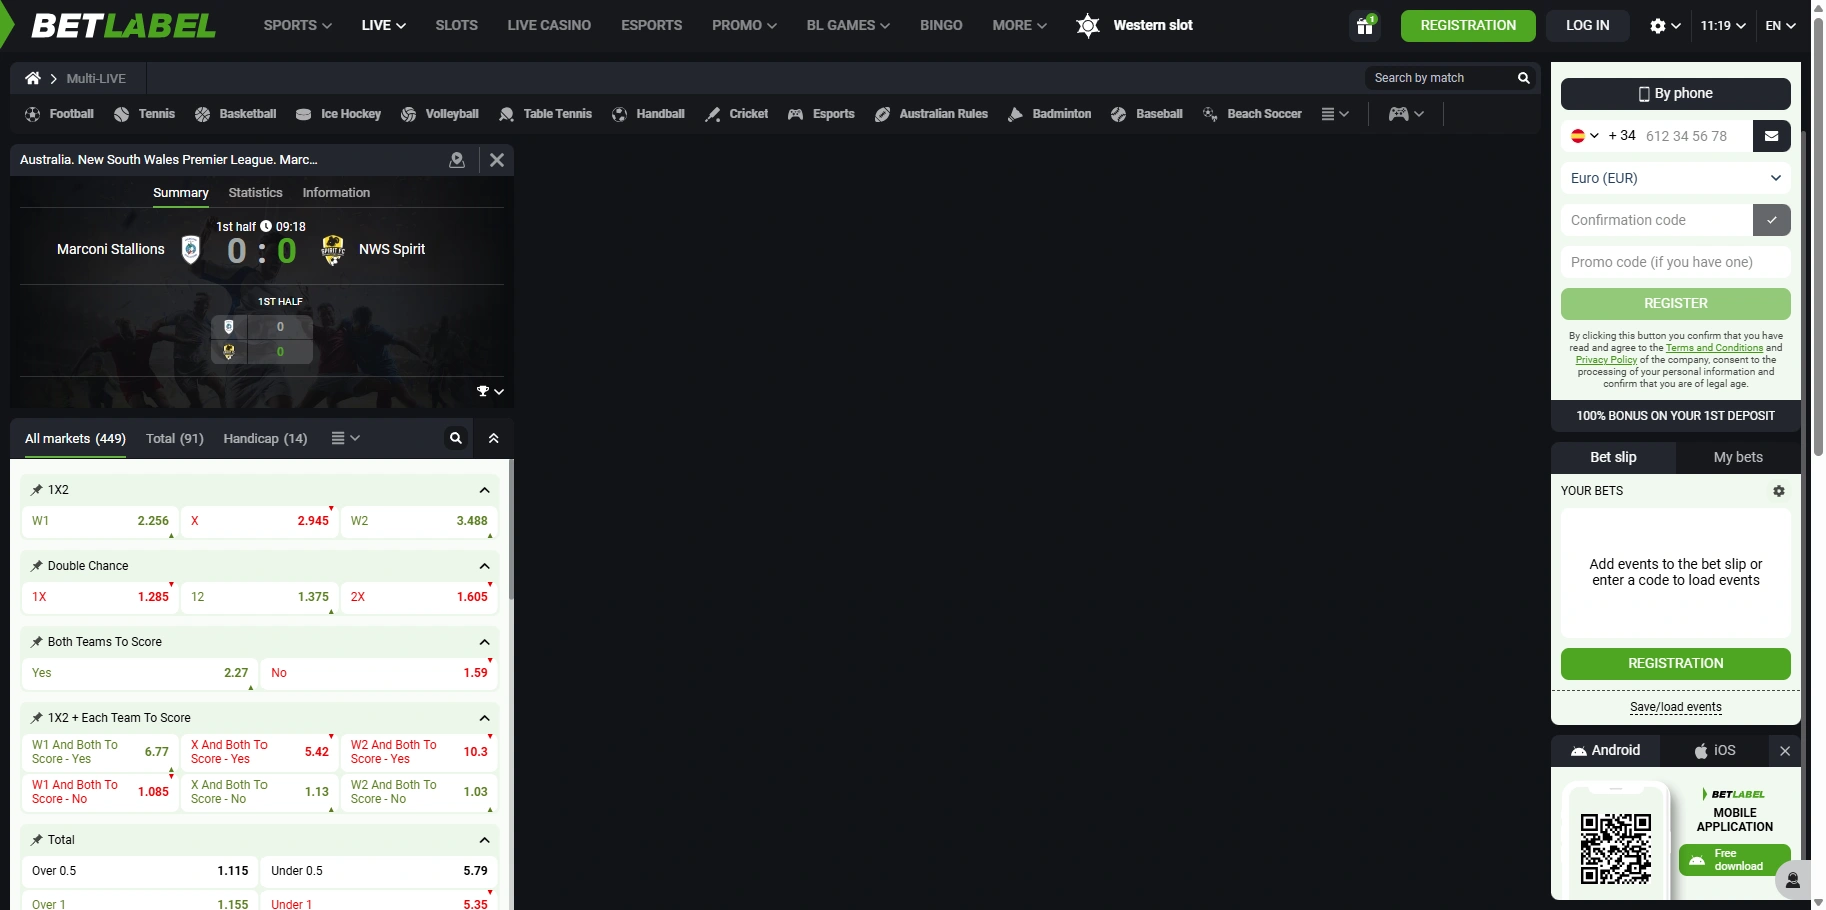Open the EN language dropdown
The width and height of the screenshot is (1826, 910).
pyautogui.click(x=1780, y=26)
